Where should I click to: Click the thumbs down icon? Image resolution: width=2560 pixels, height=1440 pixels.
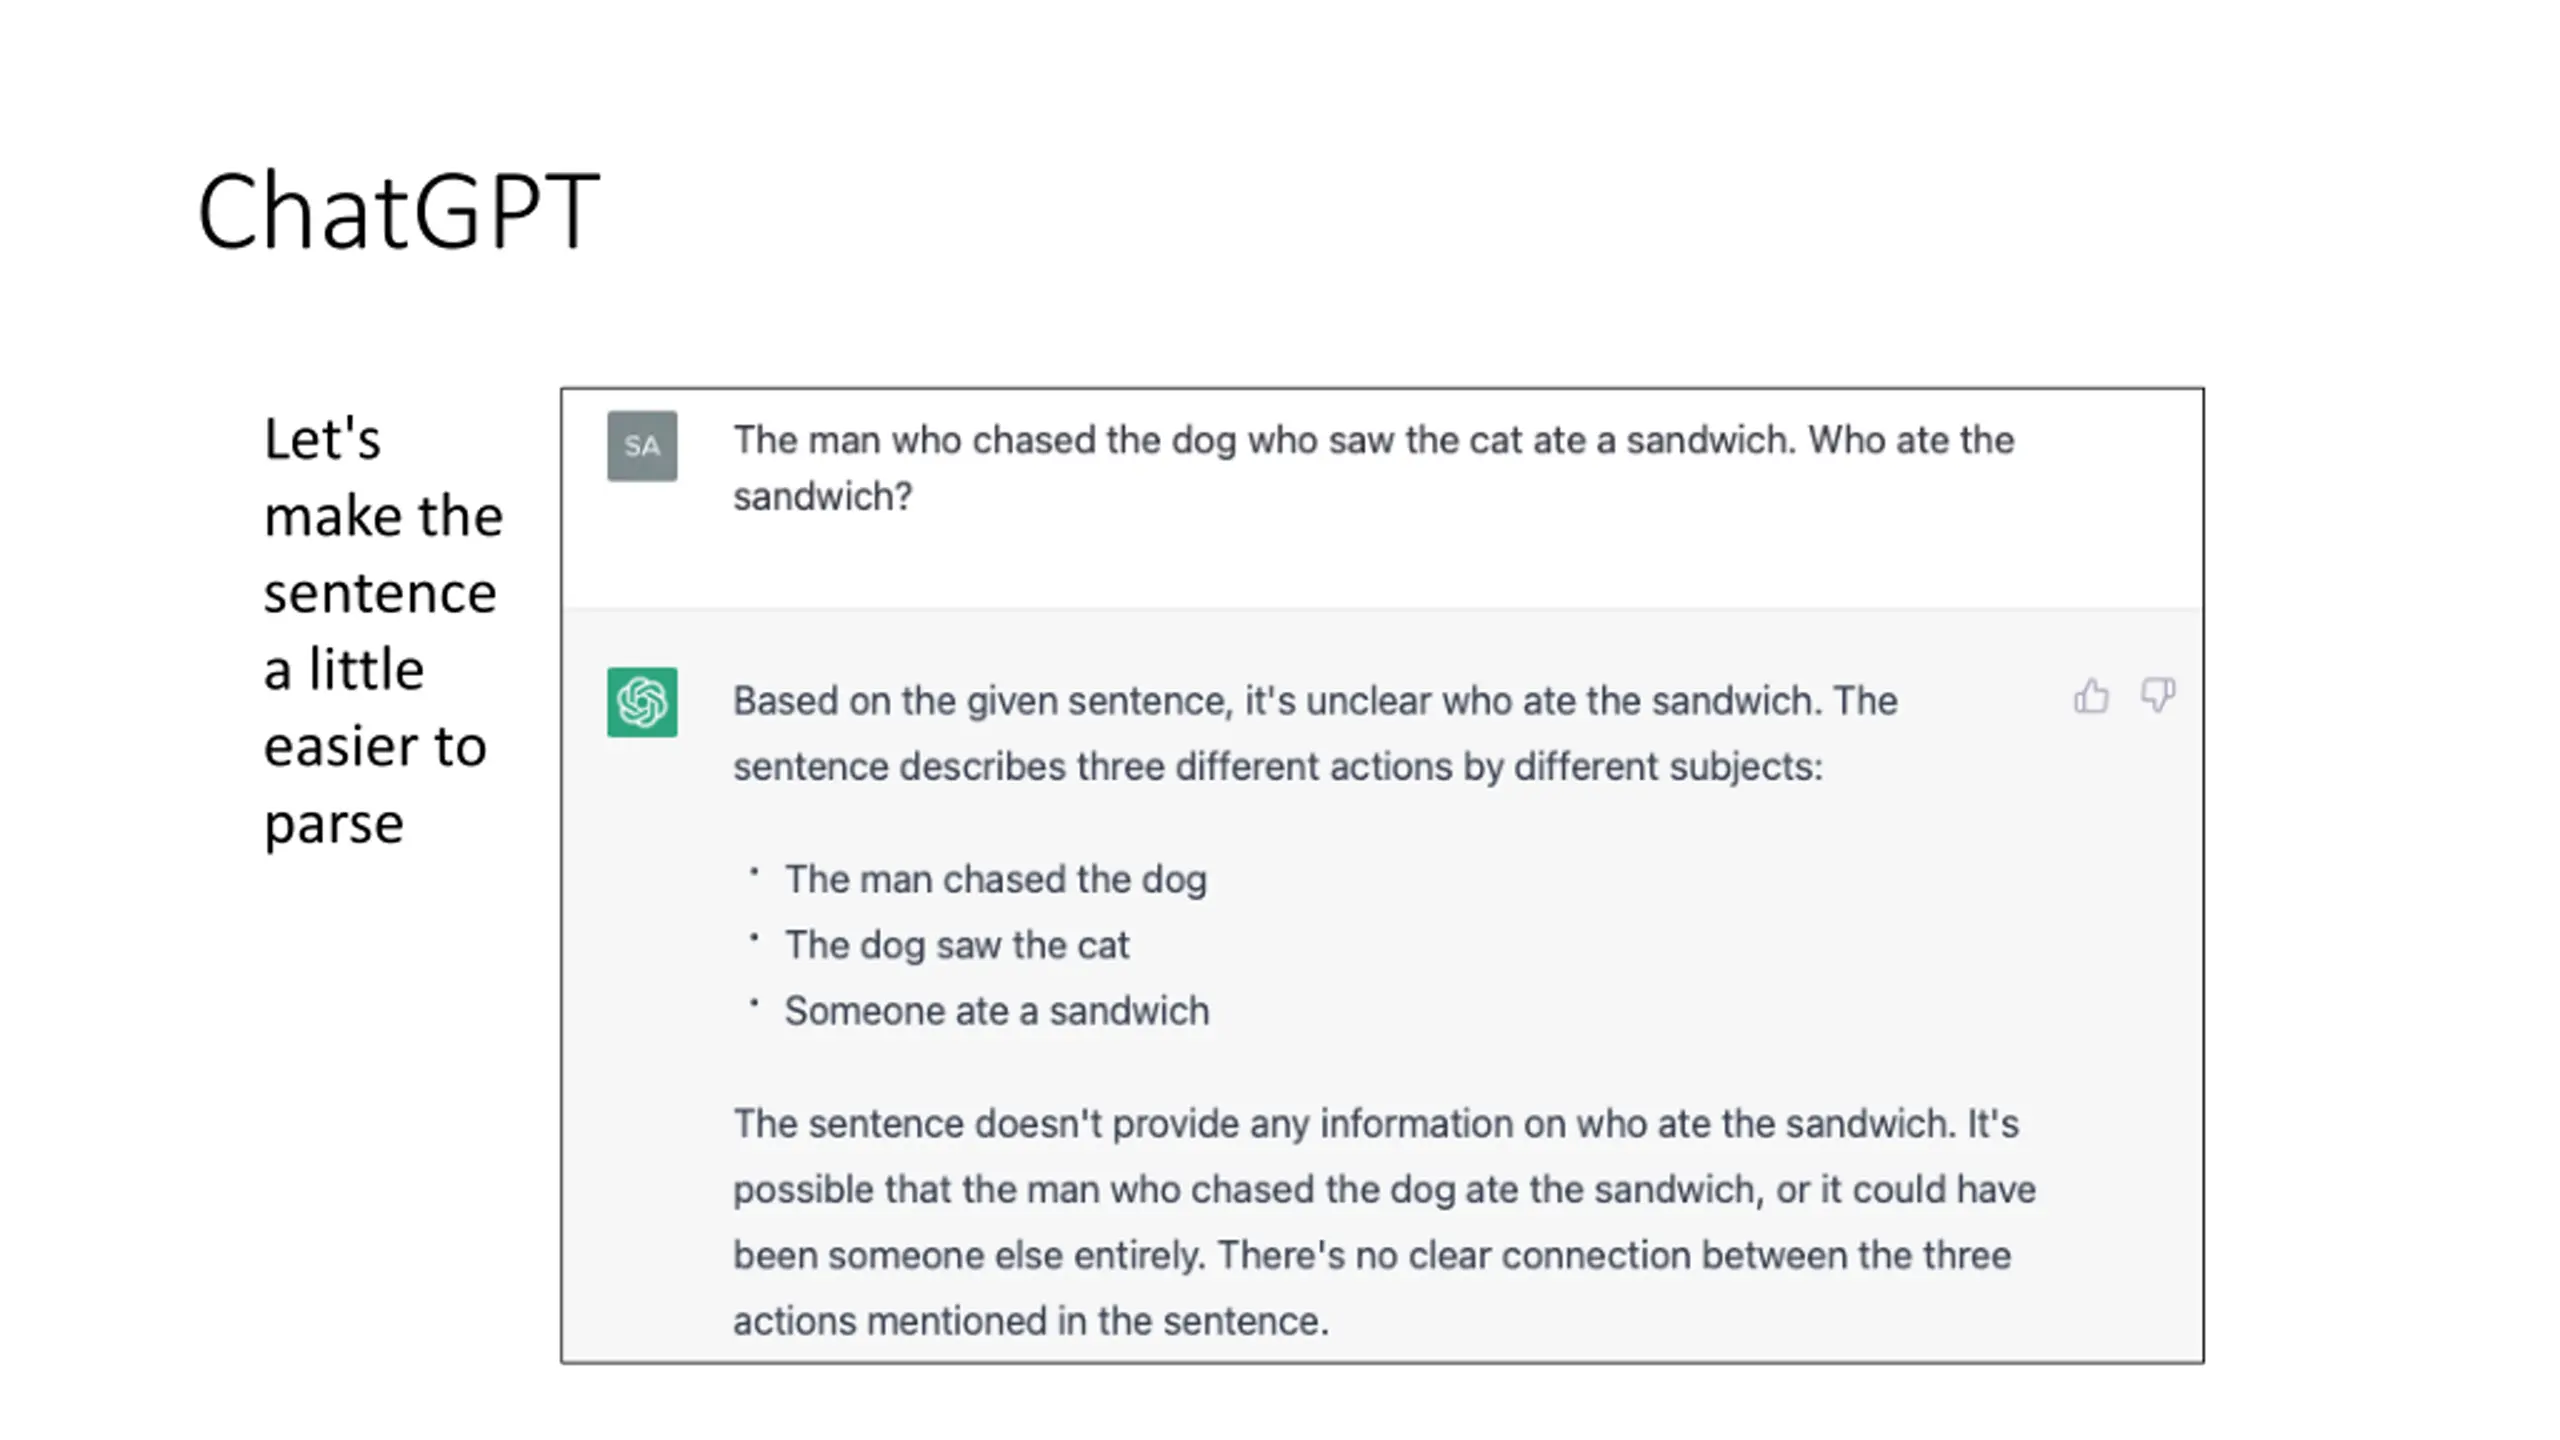point(2157,695)
